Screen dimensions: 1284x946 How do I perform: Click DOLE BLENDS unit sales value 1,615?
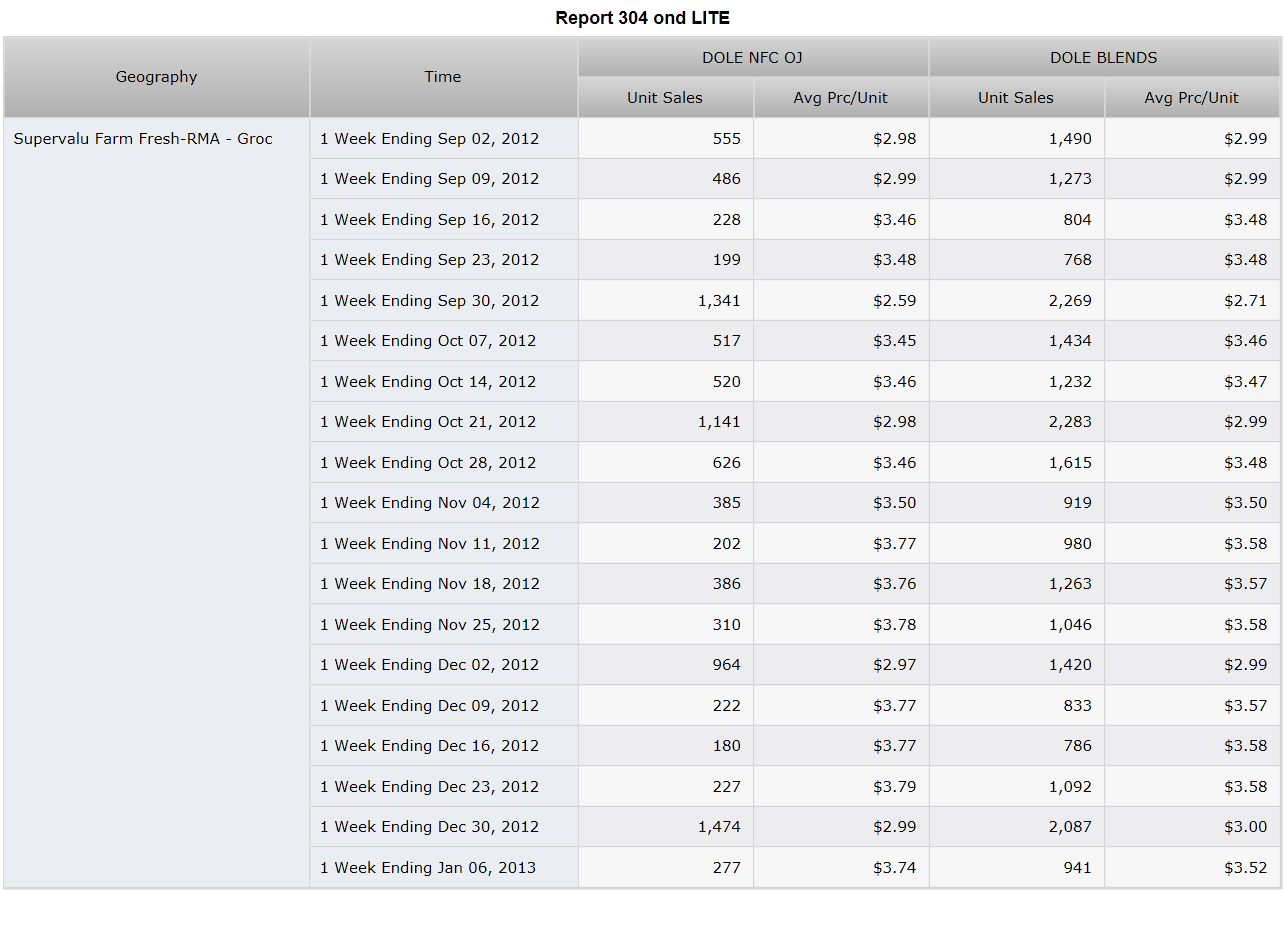click(x=1070, y=462)
